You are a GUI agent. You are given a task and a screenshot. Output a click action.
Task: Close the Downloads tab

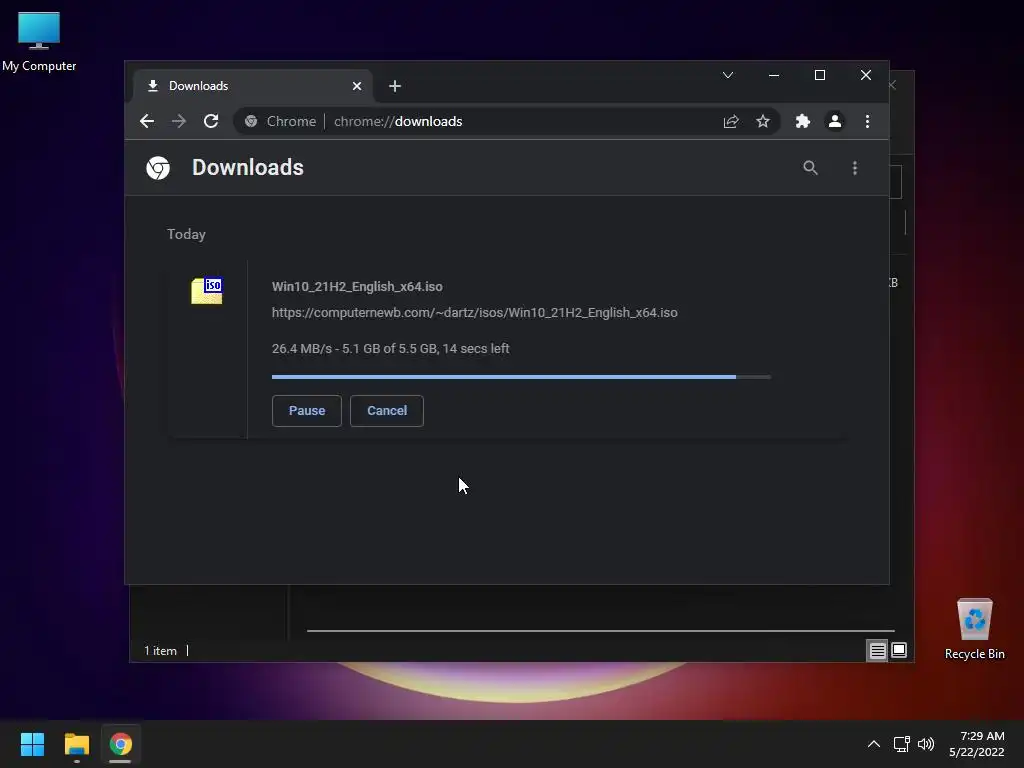[x=357, y=86]
